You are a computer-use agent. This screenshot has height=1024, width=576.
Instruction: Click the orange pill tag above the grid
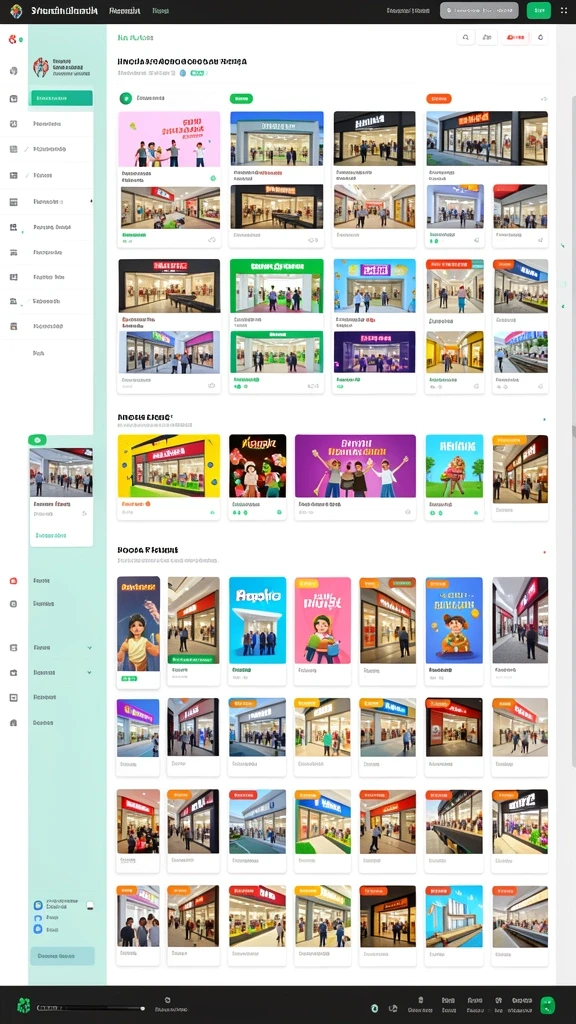tap(439, 99)
